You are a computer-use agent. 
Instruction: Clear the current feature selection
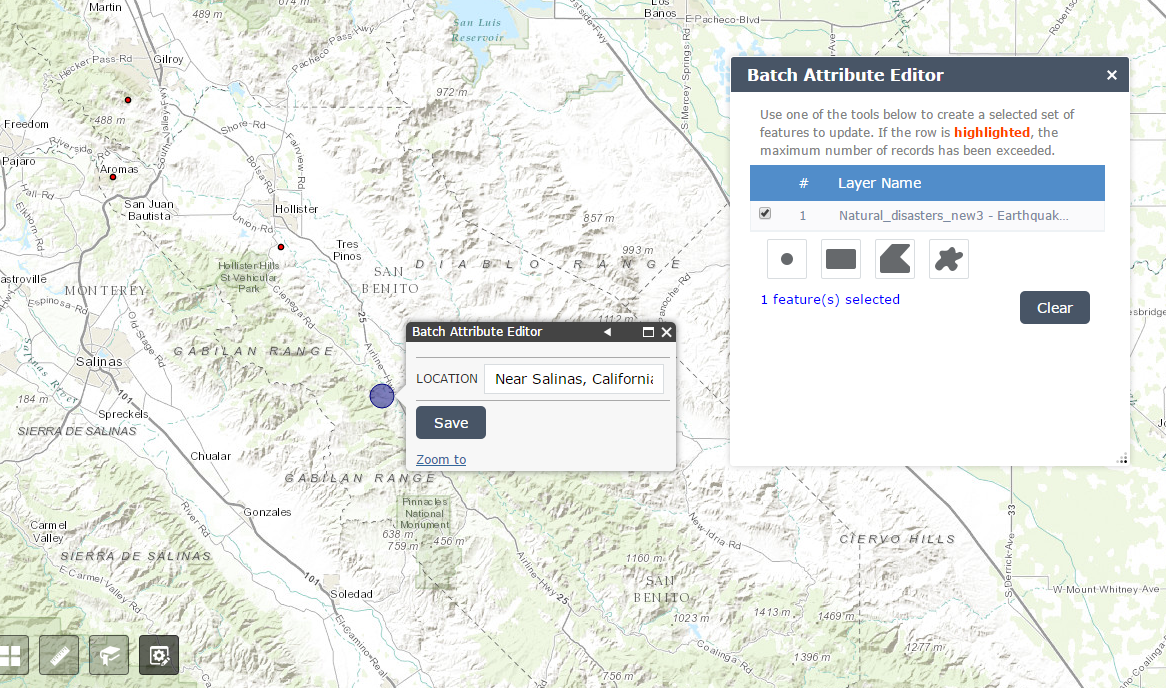1054,307
